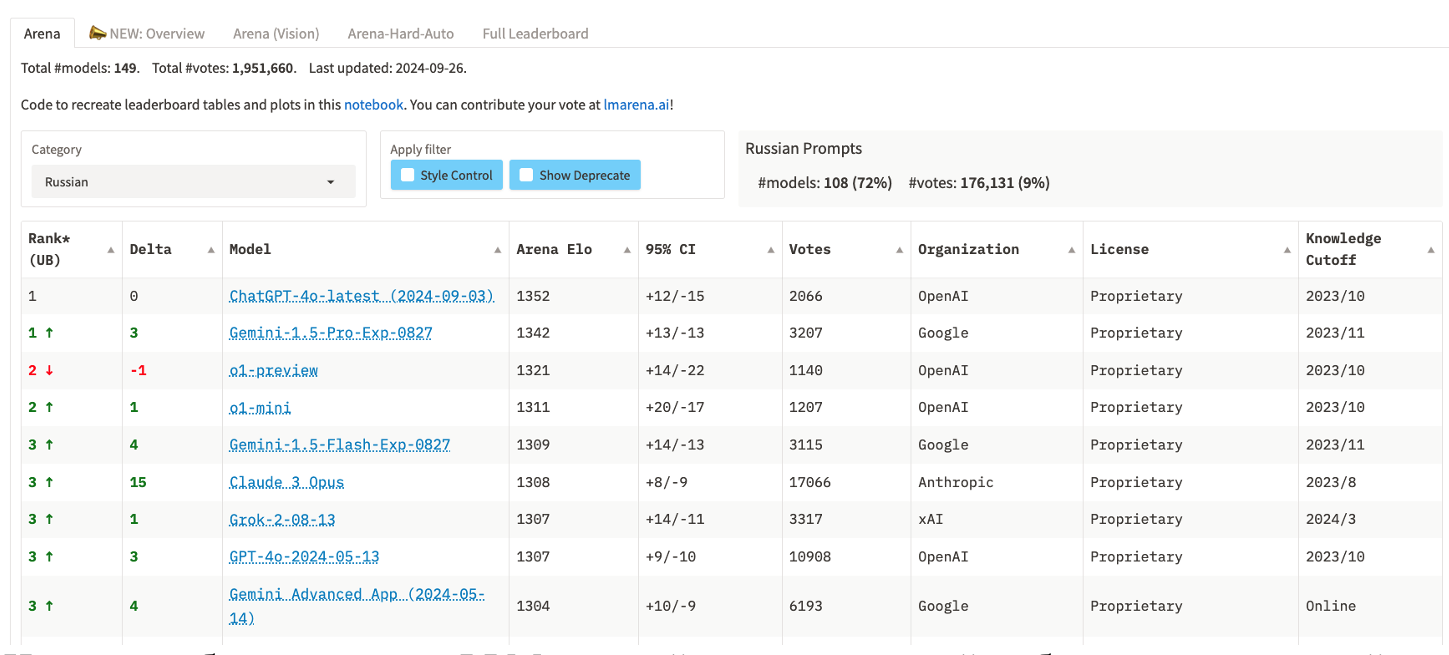Viewport: 1449px width, 655px height.
Task: Sort by the Votes column arrows
Action: tap(899, 250)
